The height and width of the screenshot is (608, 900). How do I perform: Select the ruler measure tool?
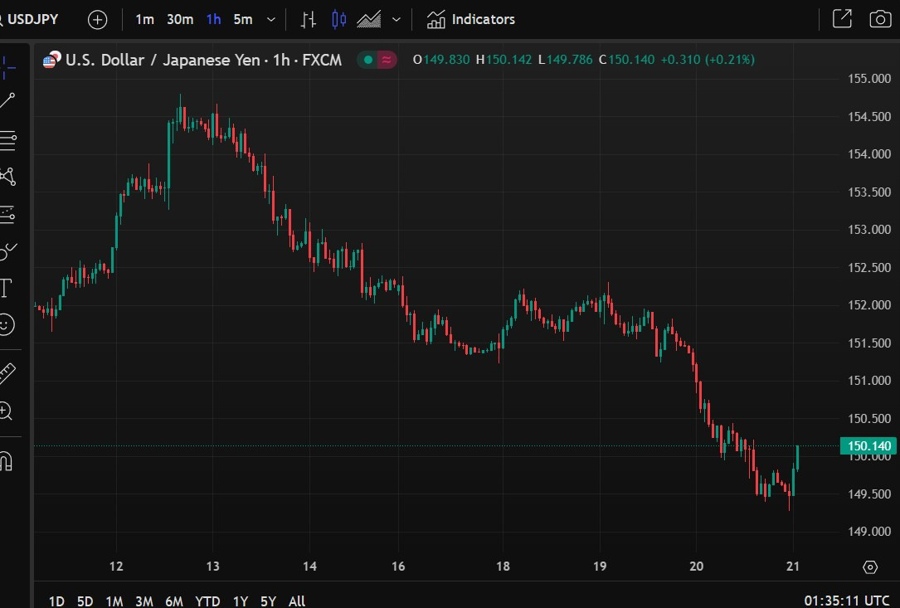[x=8, y=374]
